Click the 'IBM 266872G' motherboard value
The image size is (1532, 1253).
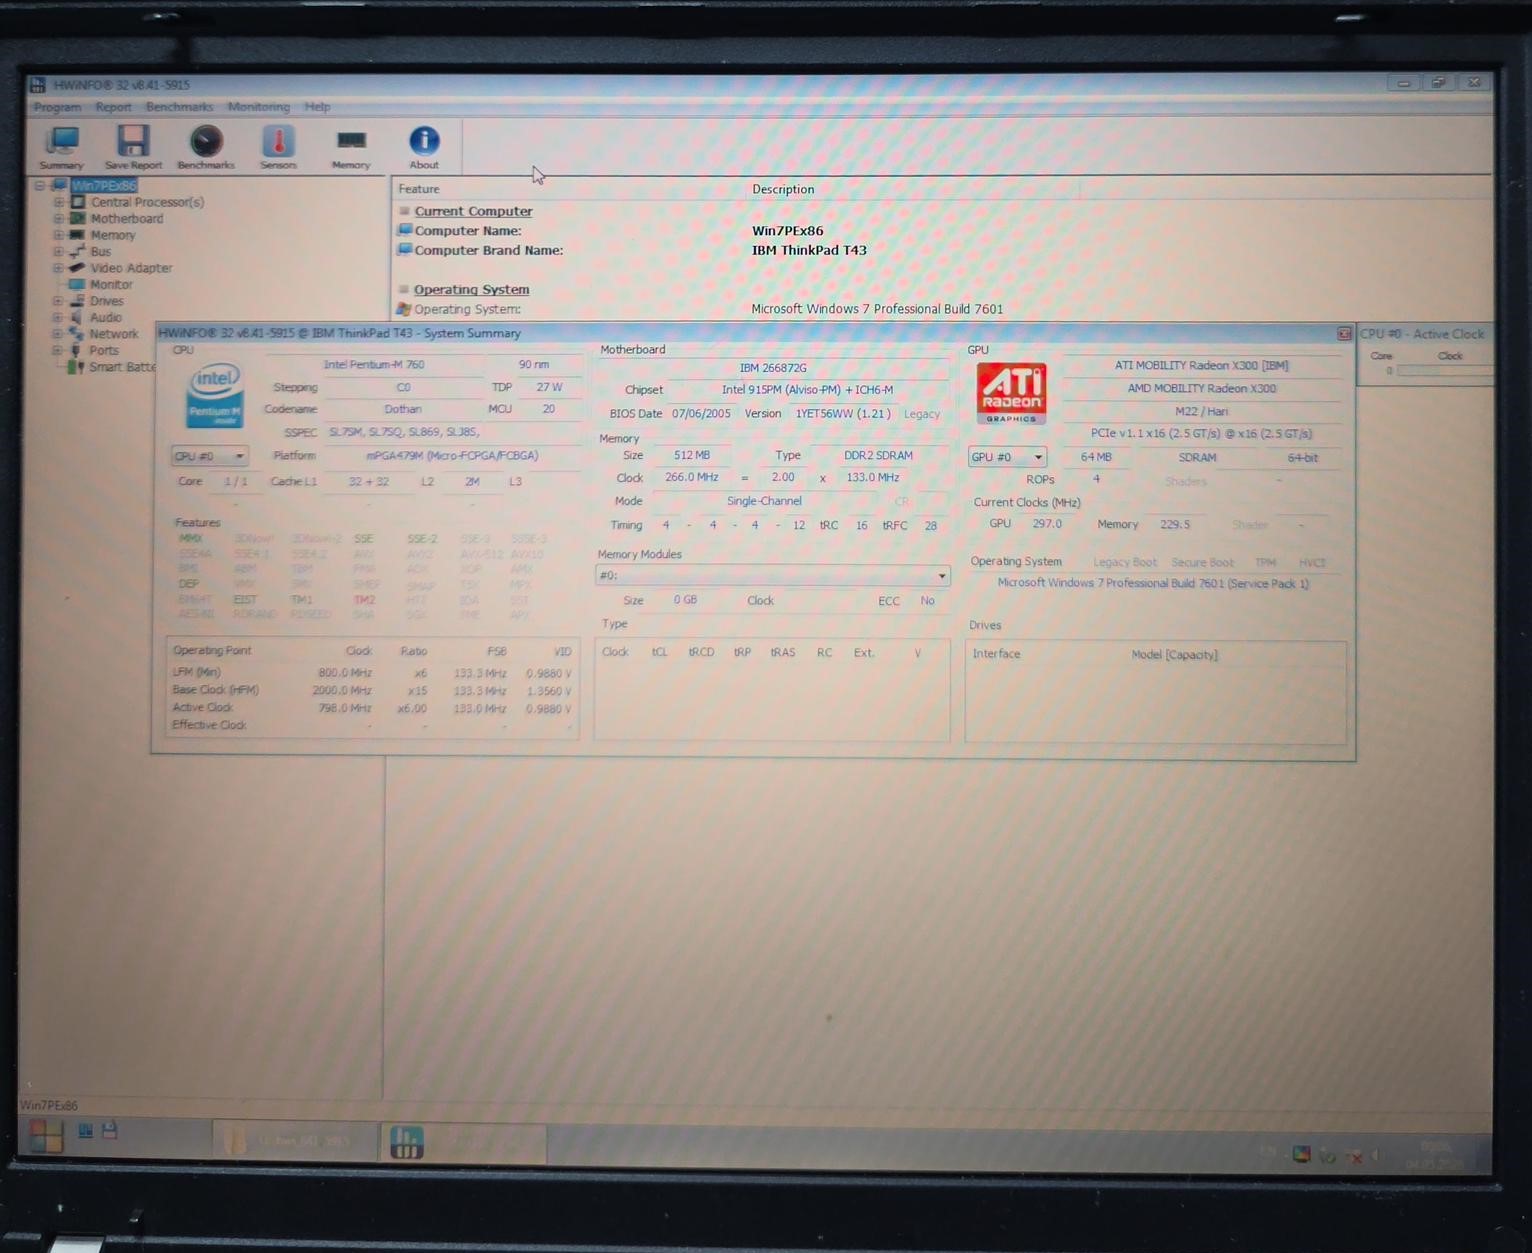point(772,368)
